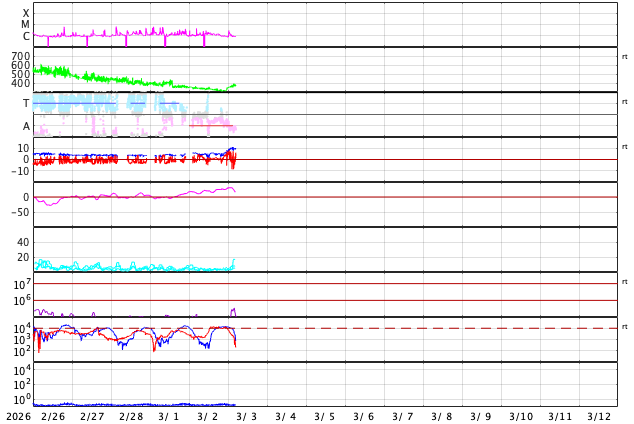Click the 3/10 date tick label
The image size is (634, 424).
[521, 416]
